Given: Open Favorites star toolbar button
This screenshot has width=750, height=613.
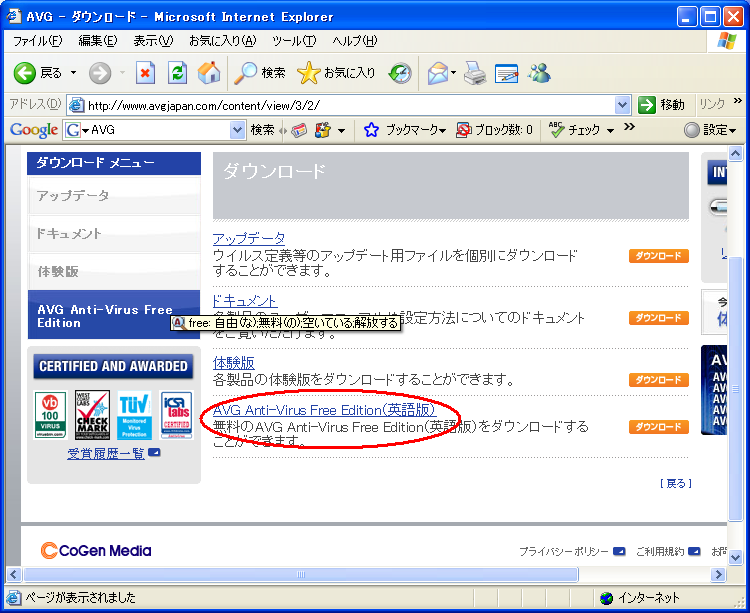Looking at the screenshot, I should click(x=336, y=73).
